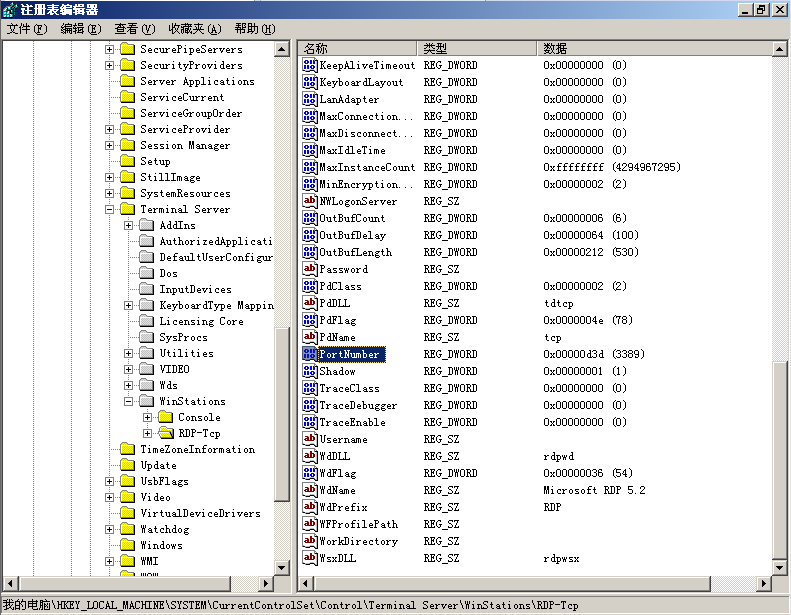Select the SysProcs key

183,337
